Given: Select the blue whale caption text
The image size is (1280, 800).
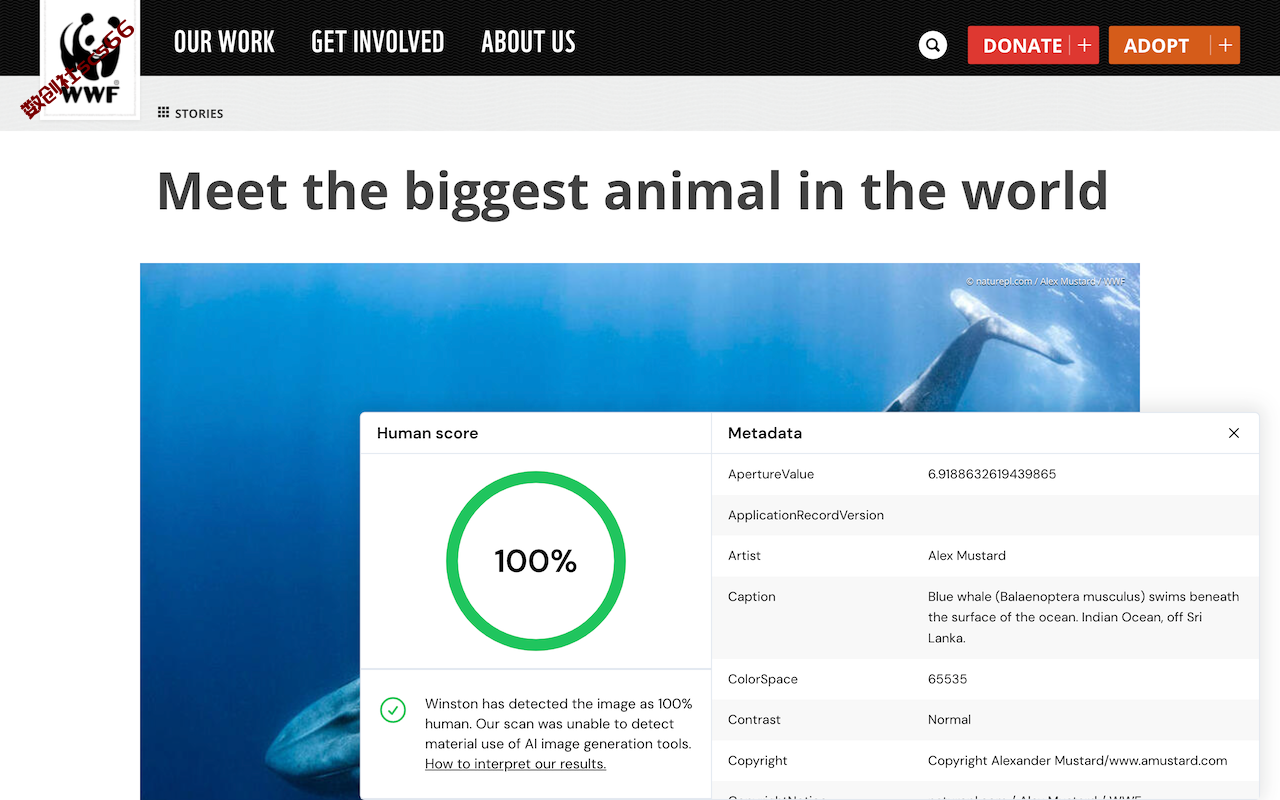Looking at the screenshot, I should coord(1083,617).
